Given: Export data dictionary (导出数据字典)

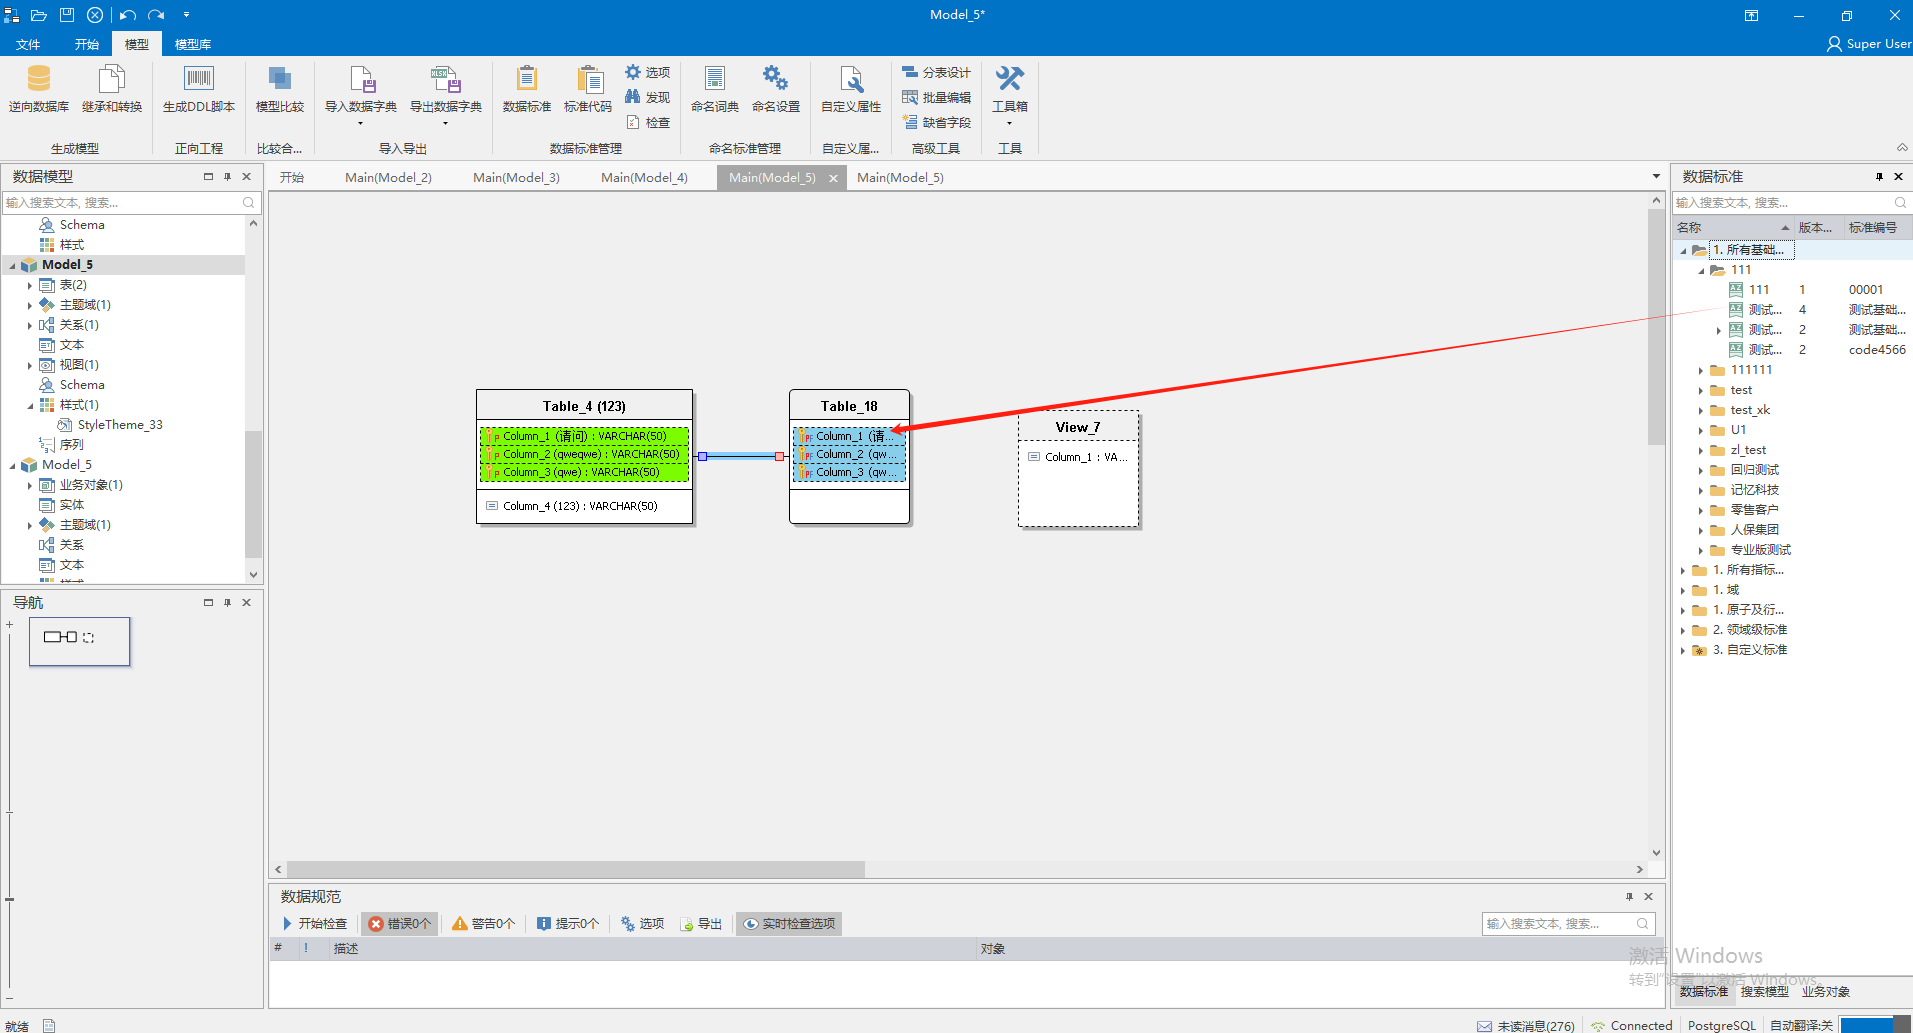Looking at the screenshot, I should (x=446, y=94).
